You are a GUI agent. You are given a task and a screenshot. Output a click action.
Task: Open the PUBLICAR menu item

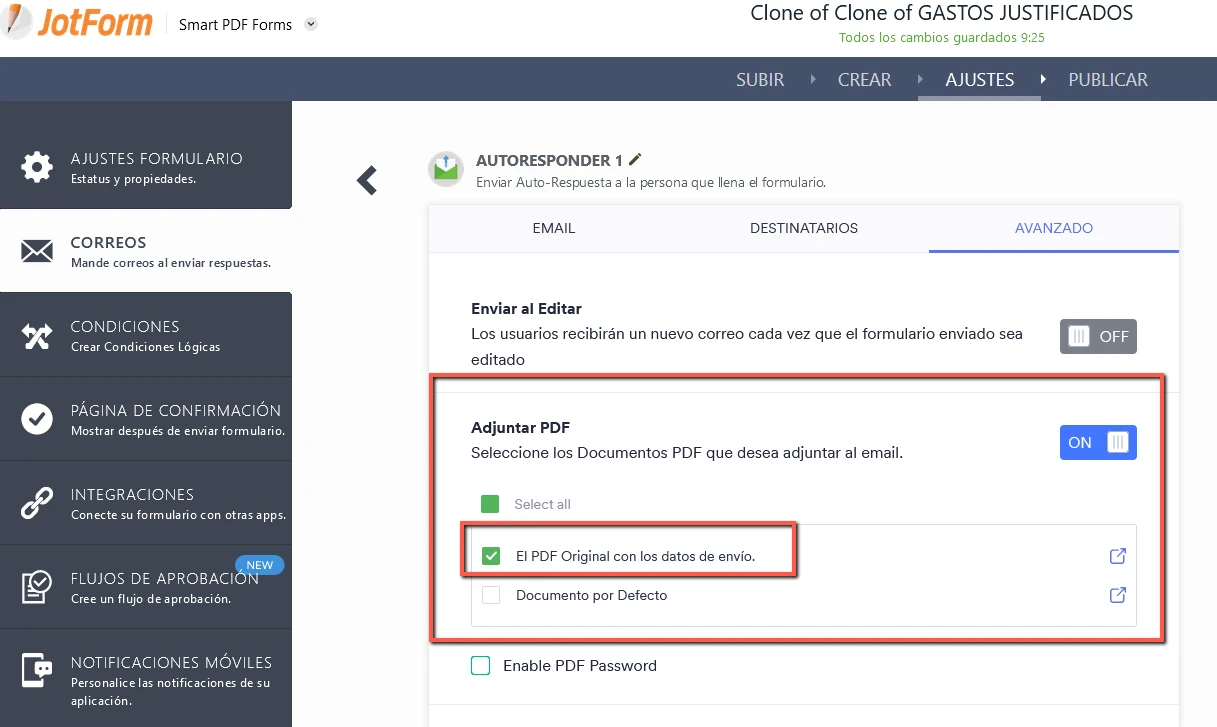(1107, 80)
